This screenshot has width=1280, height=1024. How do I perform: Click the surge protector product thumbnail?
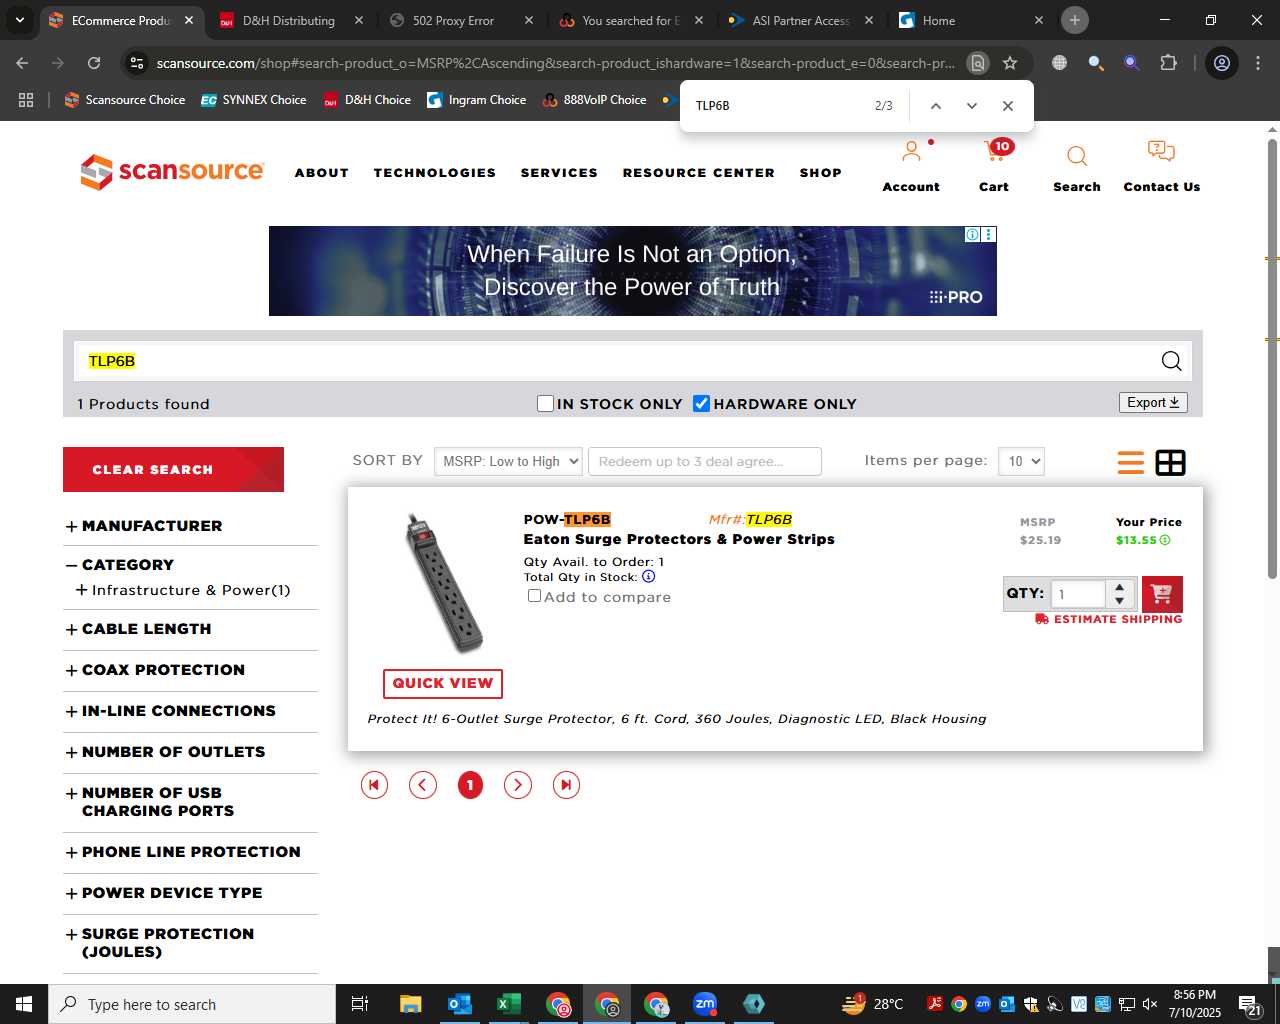click(443, 583)
